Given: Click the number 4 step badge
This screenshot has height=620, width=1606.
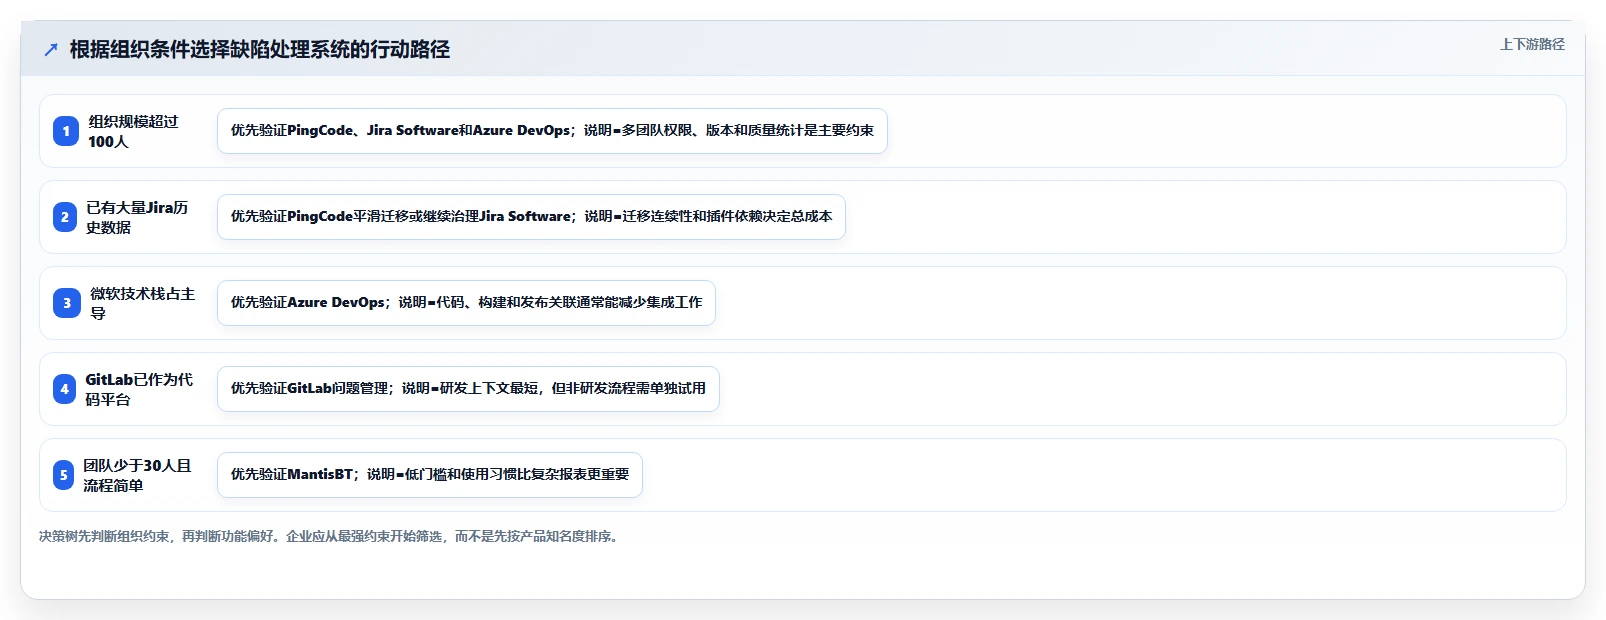Looking at the screenshot, I should pos(65,389).
